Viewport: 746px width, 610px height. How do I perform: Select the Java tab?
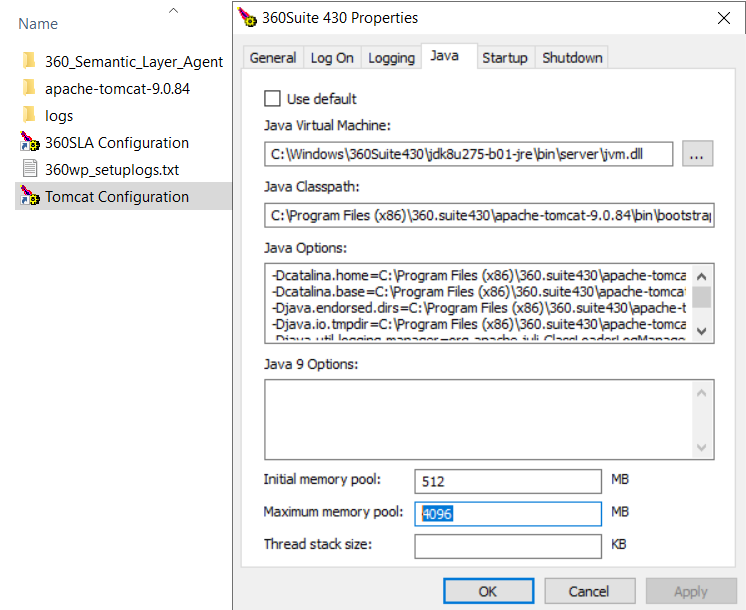click(449, 56)
